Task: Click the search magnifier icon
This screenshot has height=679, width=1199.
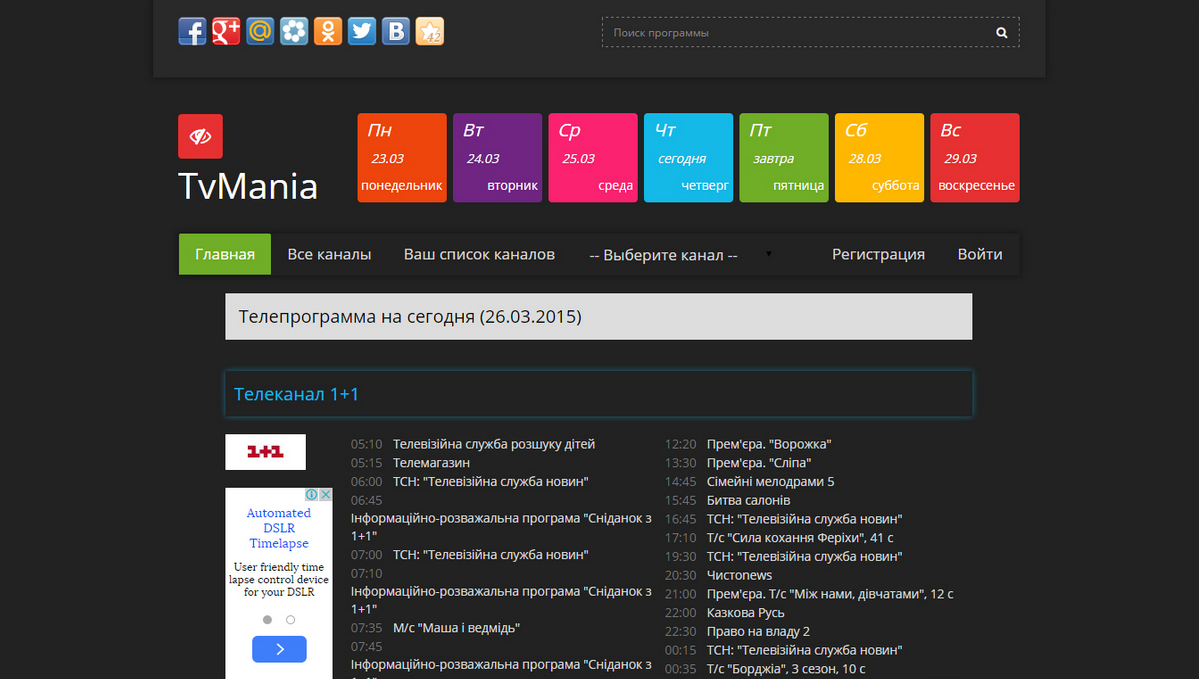Action: [x=1002, y=33]
